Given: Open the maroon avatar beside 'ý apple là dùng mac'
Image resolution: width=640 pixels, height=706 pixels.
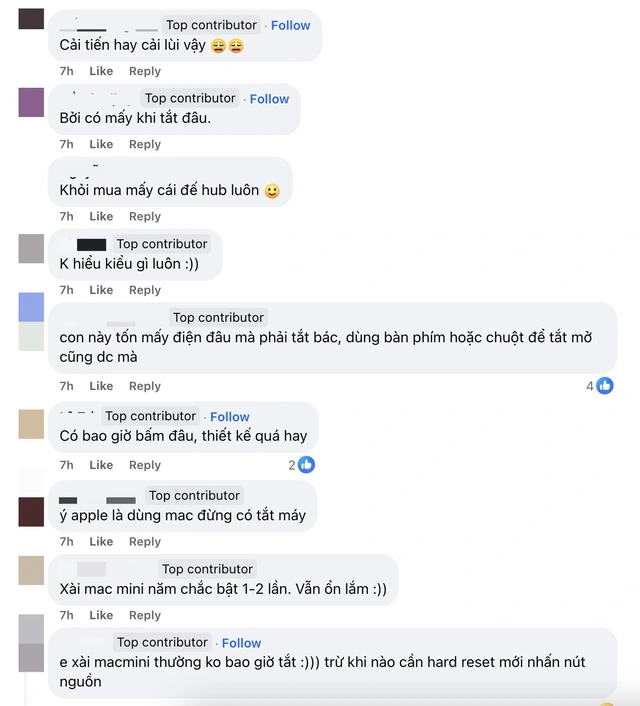Looking at the screenshot, I should pyautogui.click(x=31, y=512).
